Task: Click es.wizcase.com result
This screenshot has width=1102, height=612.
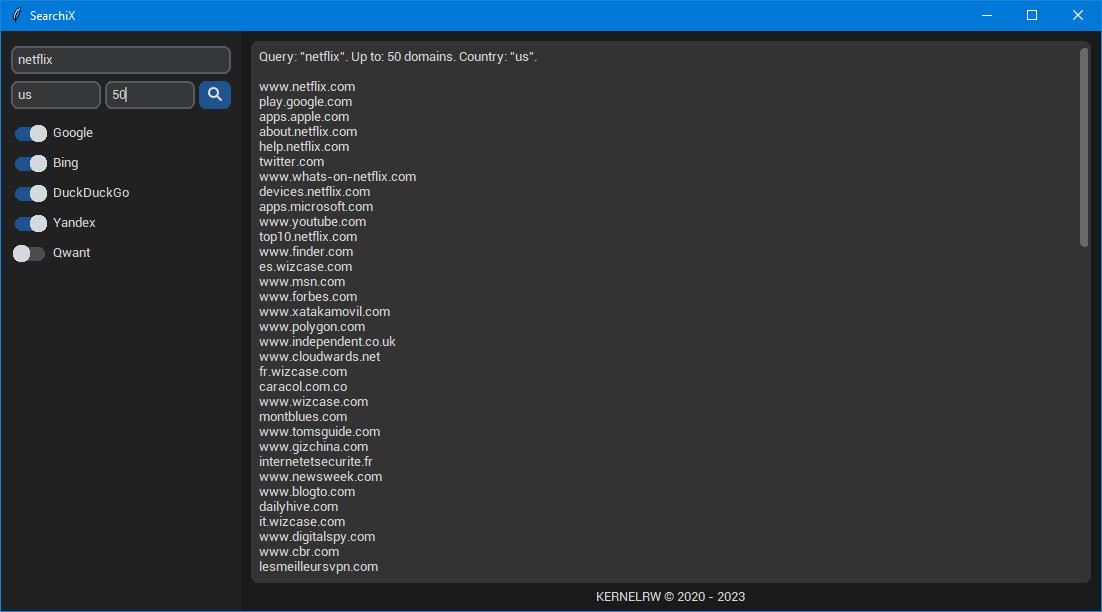Action: click(x=305, y=266)
